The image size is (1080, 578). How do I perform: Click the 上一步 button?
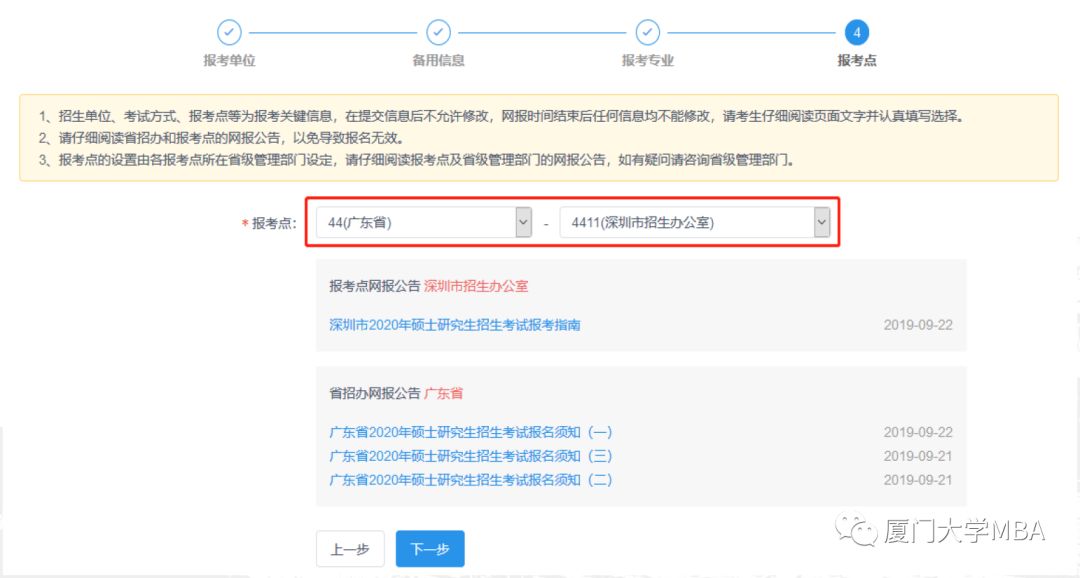350,548
